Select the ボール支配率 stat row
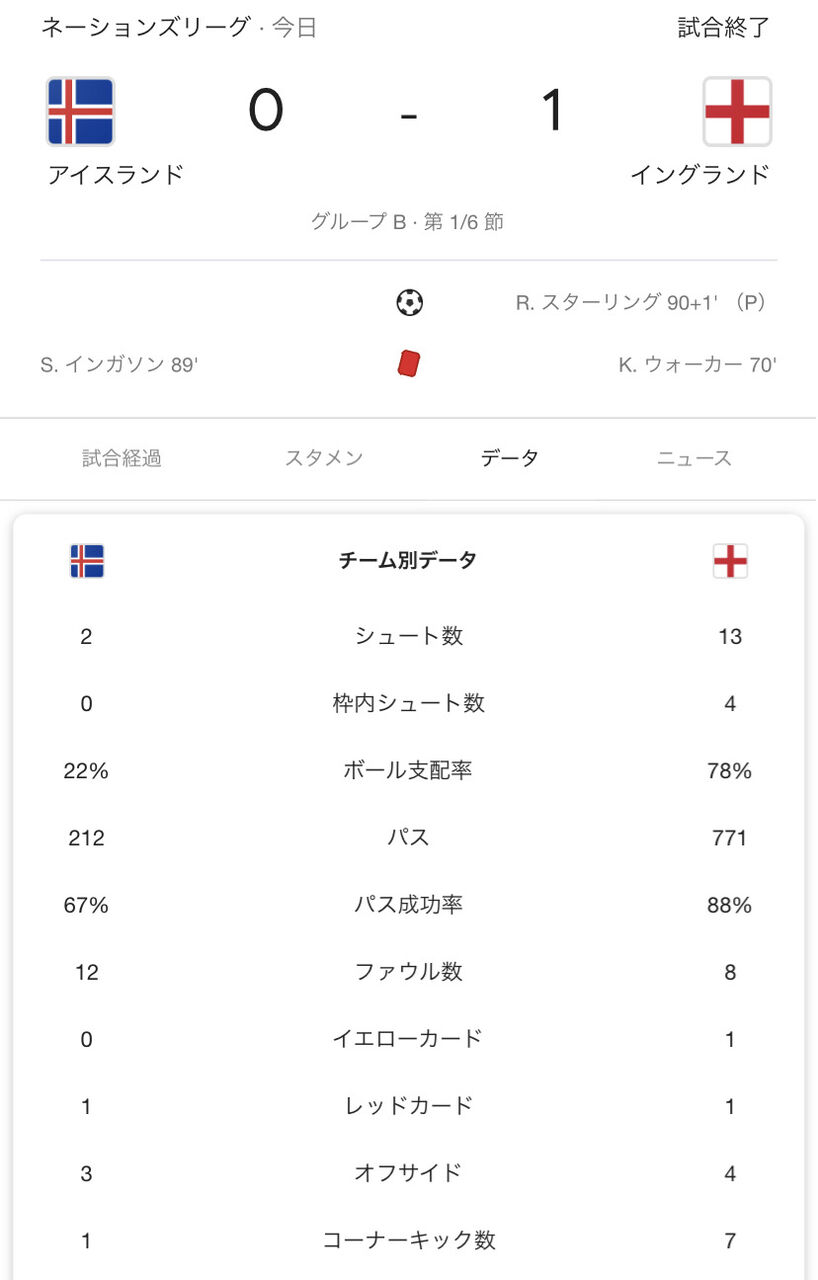 click(x=409, y=771)
